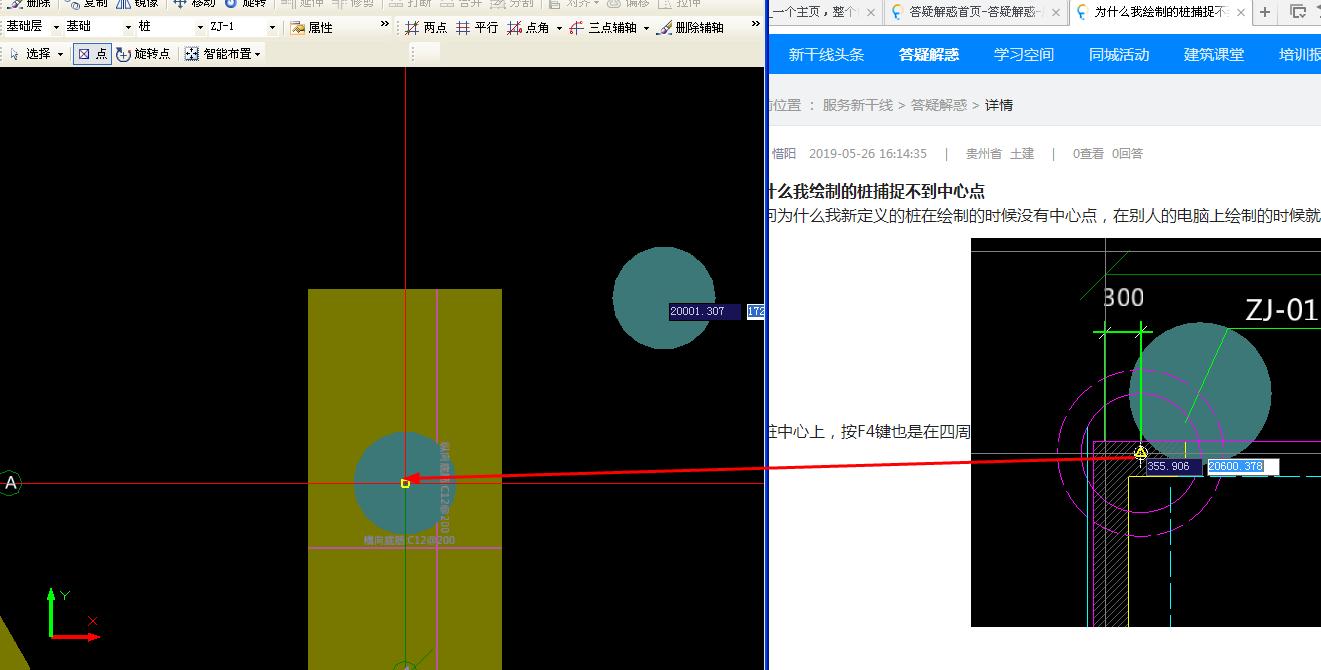The height and width of the screenshot is (670, 1321).
Task: Expand the 选择 dropdown arrow
Action: [60, 55]
